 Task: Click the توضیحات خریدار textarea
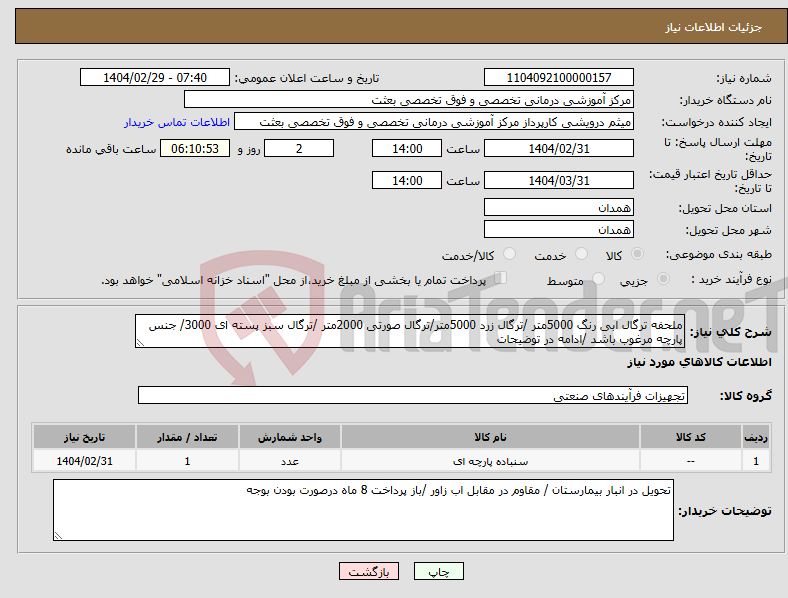point(363,510)
